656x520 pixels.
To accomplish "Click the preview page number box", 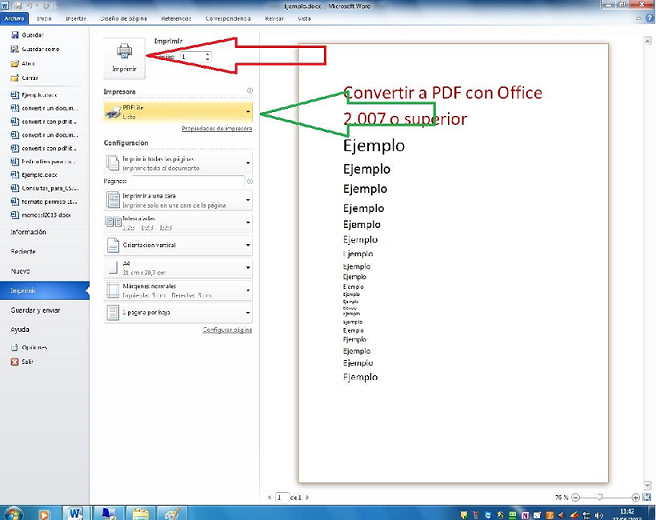I will [x=282, y=497].
